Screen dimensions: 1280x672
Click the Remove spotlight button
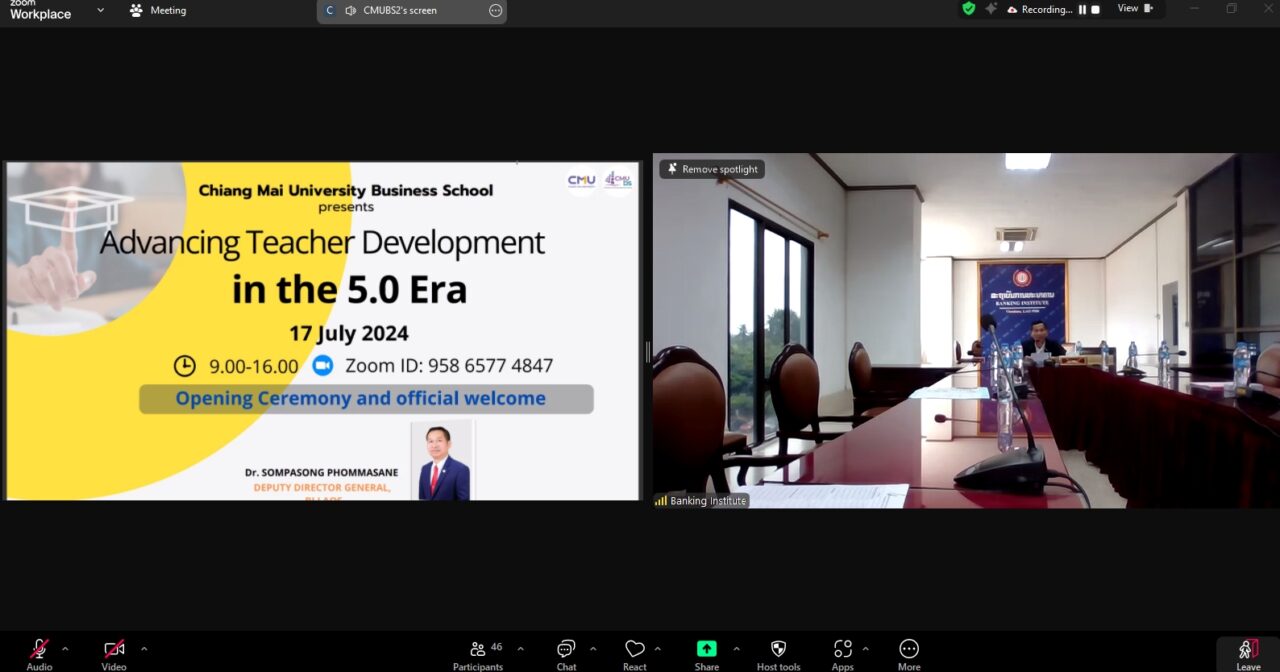click(x=712, y=170)
